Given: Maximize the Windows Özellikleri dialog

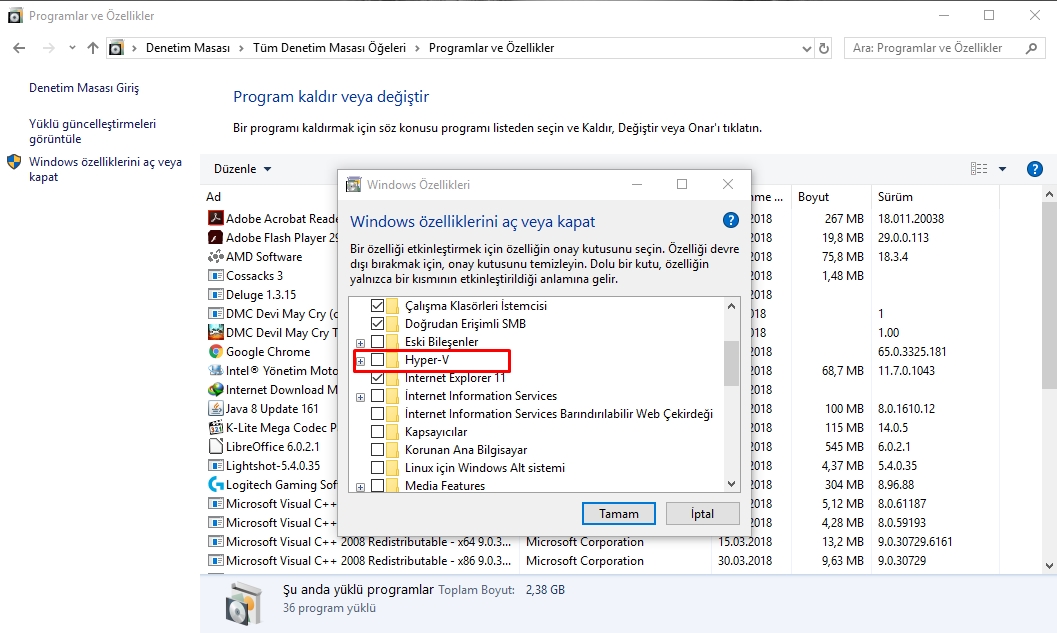Looking at the screenshot, I should point(682,184).
